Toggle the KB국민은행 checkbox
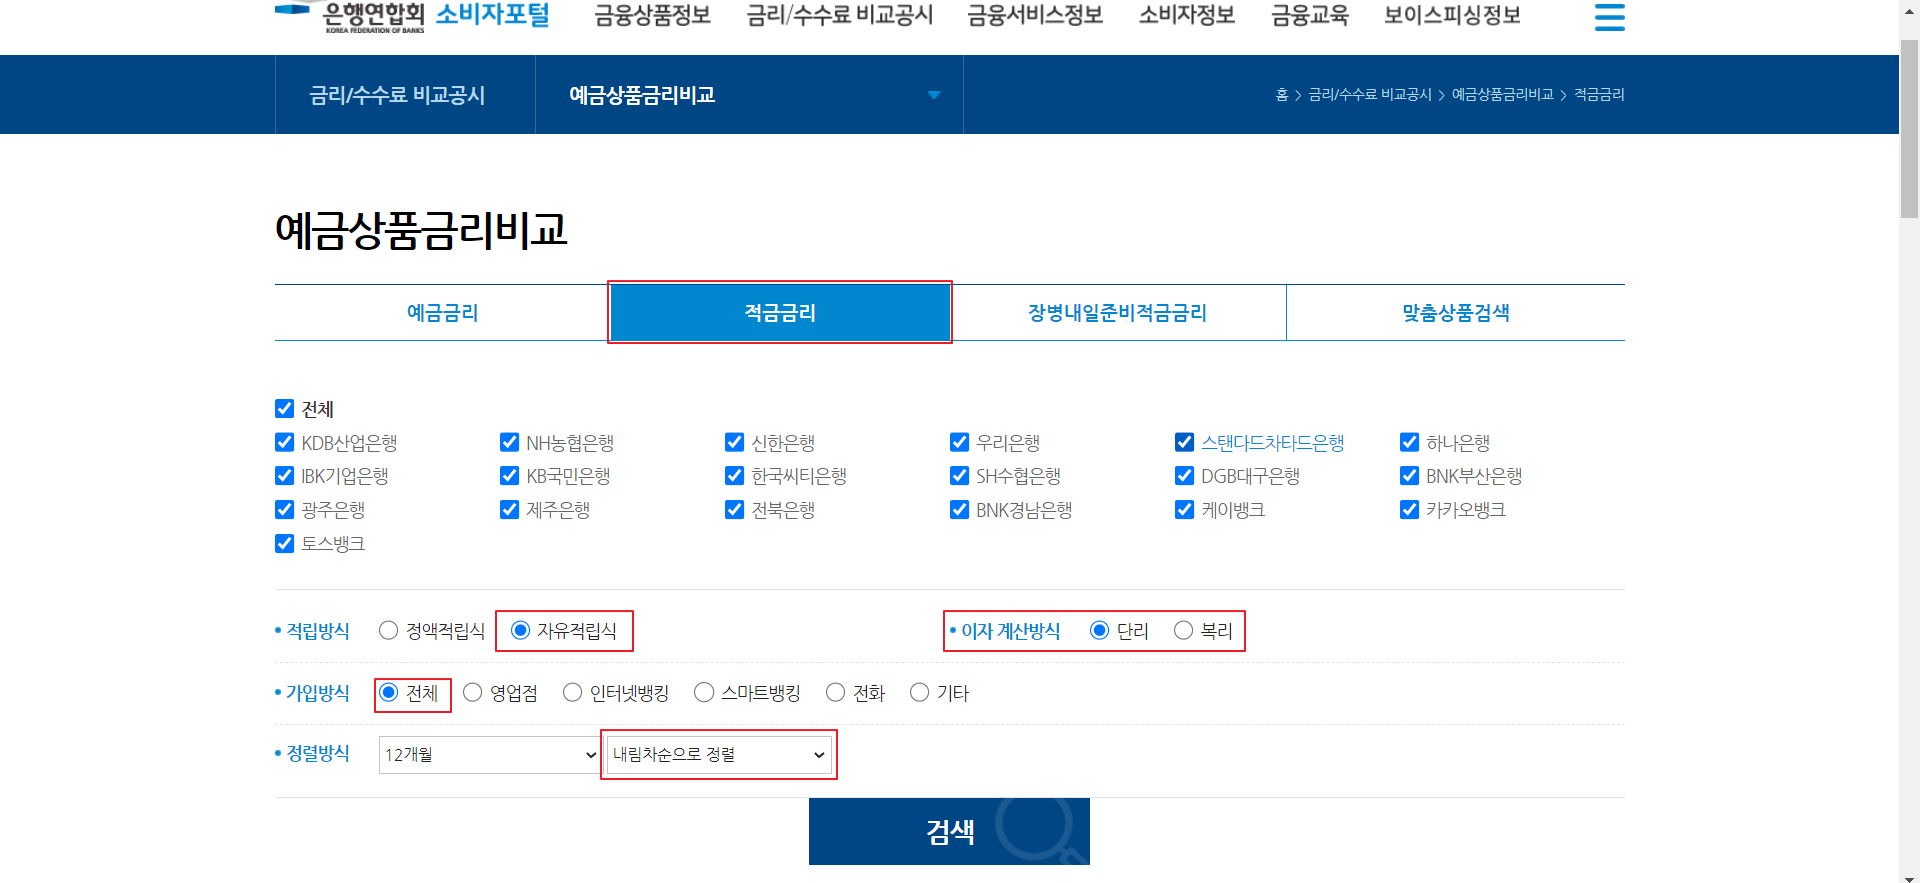The width and height of the screenshot is (1920, 883). (509, 476)
